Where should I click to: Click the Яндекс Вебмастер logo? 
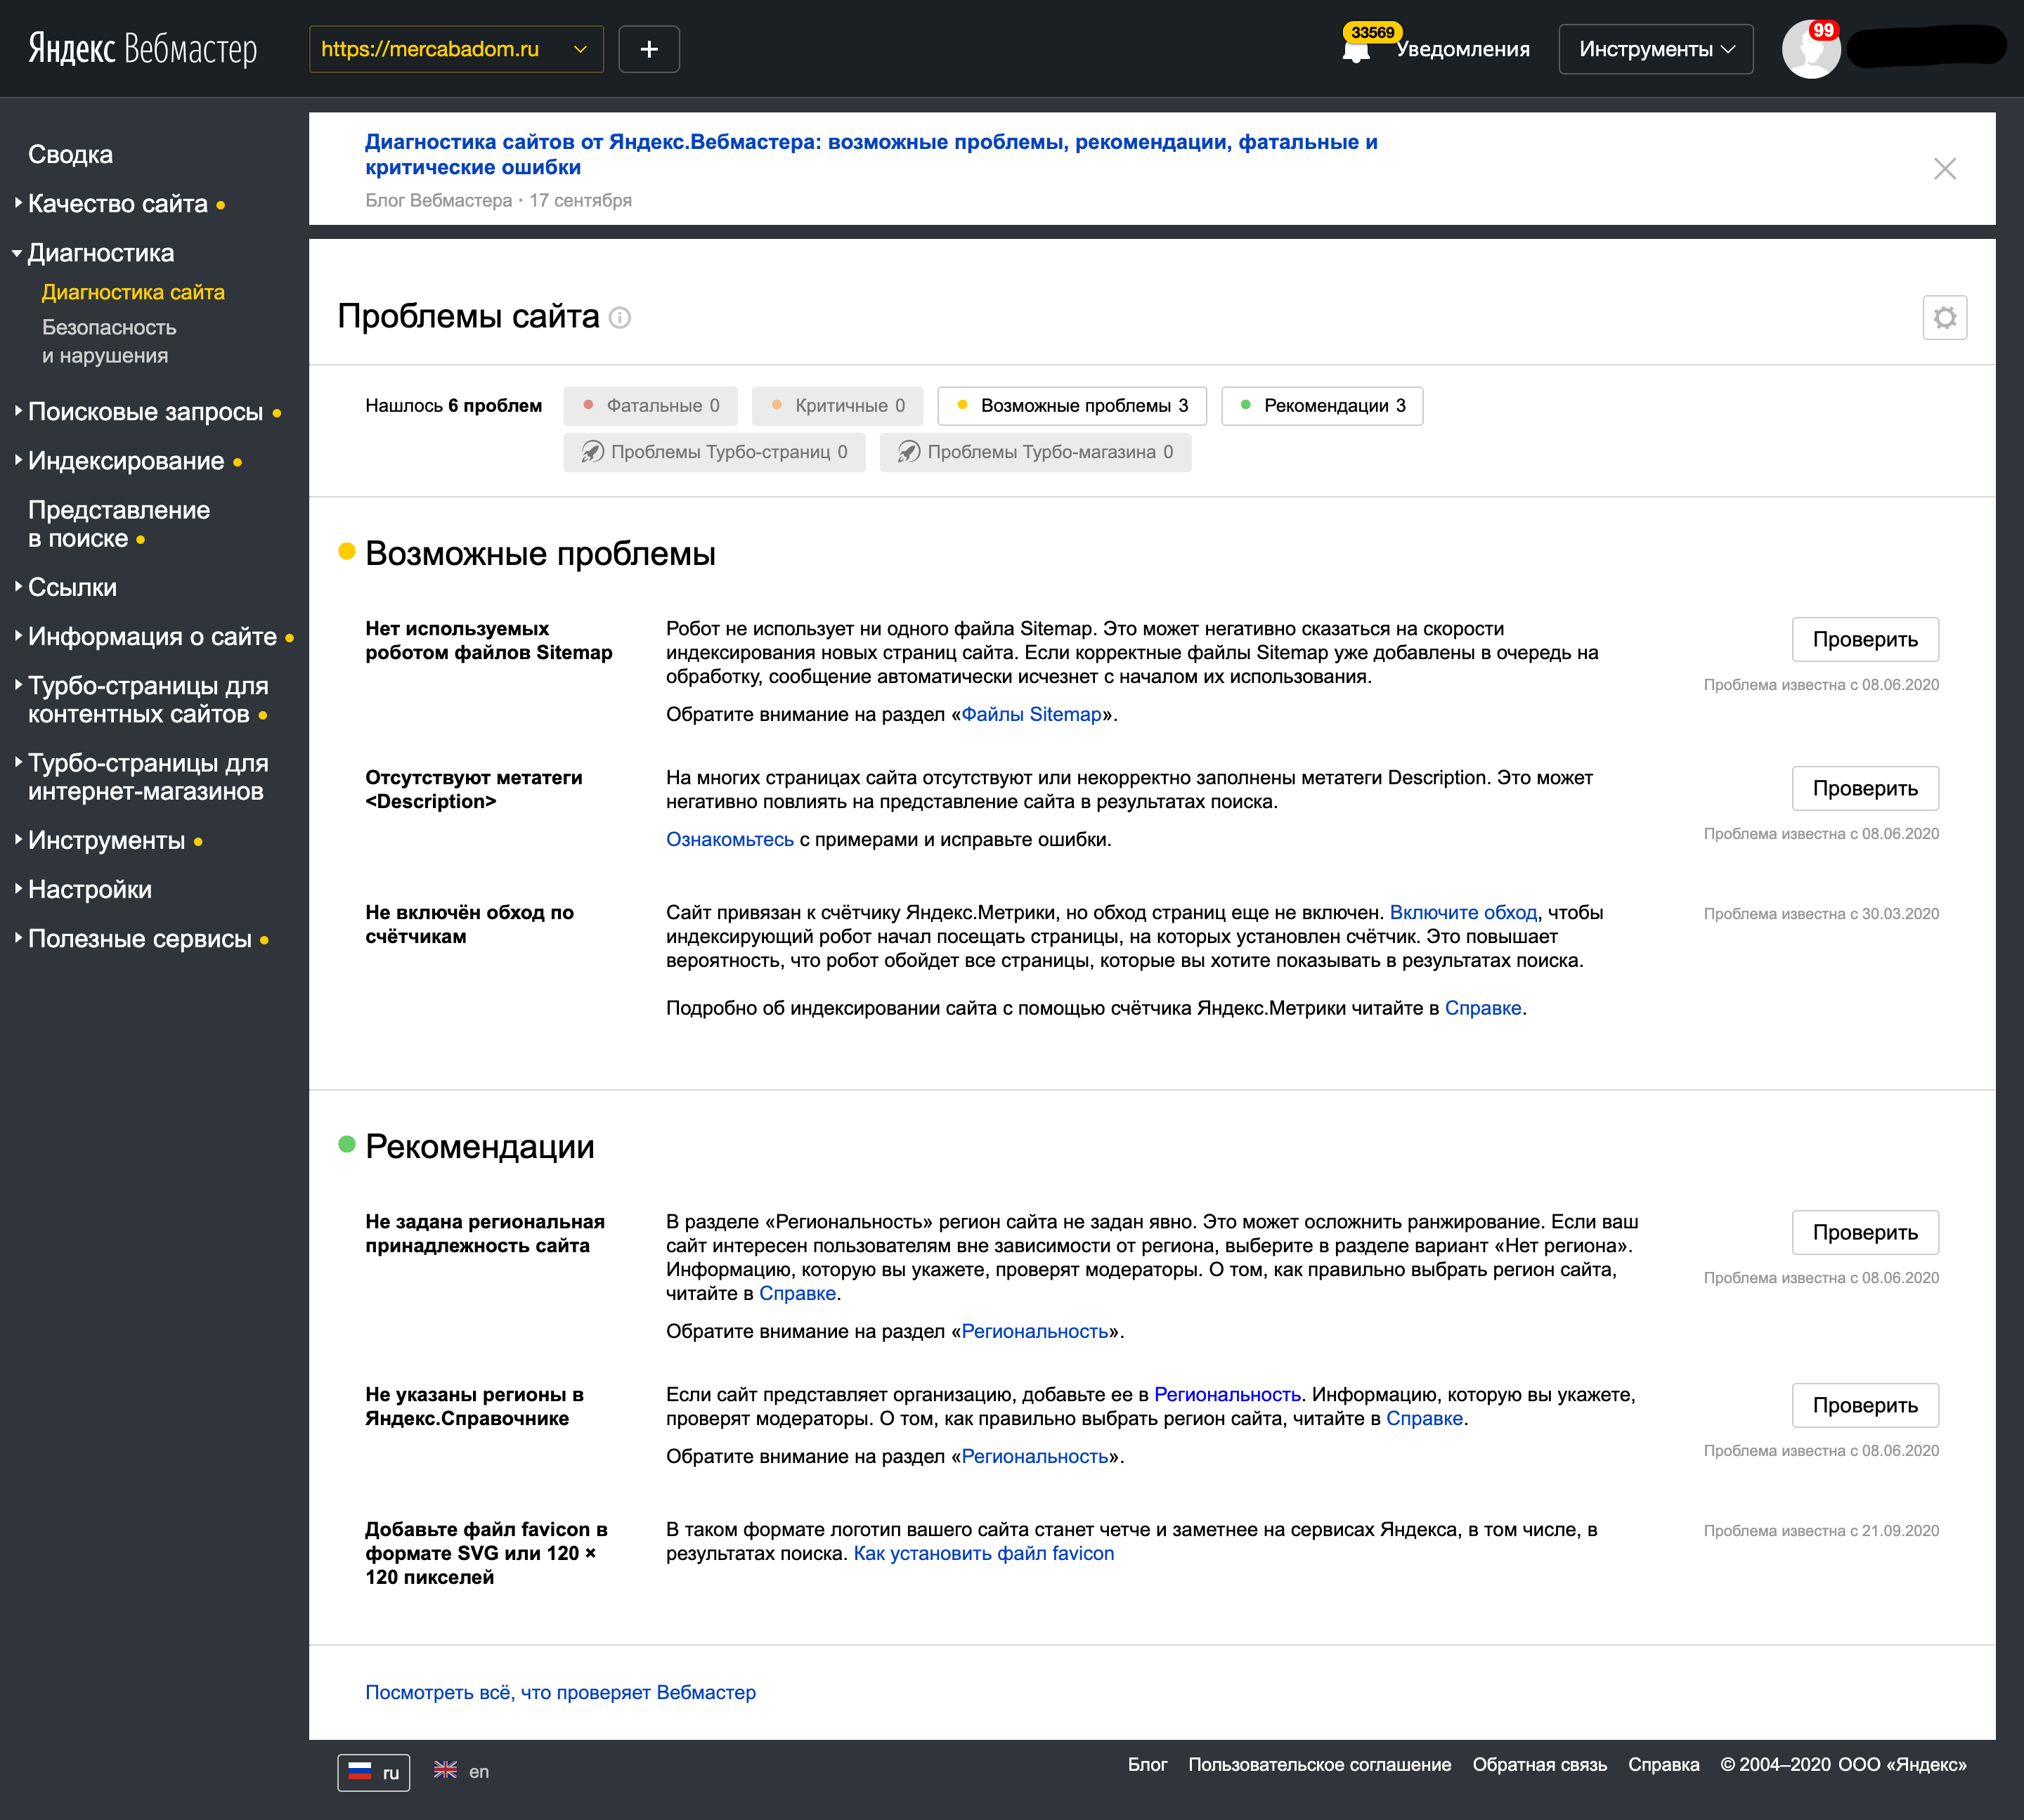click(x=143, y=49)
